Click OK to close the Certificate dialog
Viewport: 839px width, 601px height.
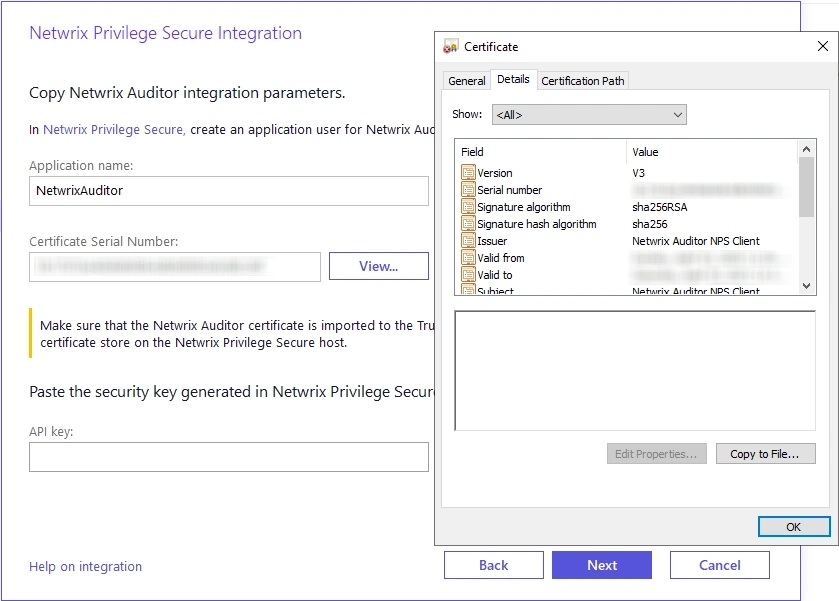point(793,526)
